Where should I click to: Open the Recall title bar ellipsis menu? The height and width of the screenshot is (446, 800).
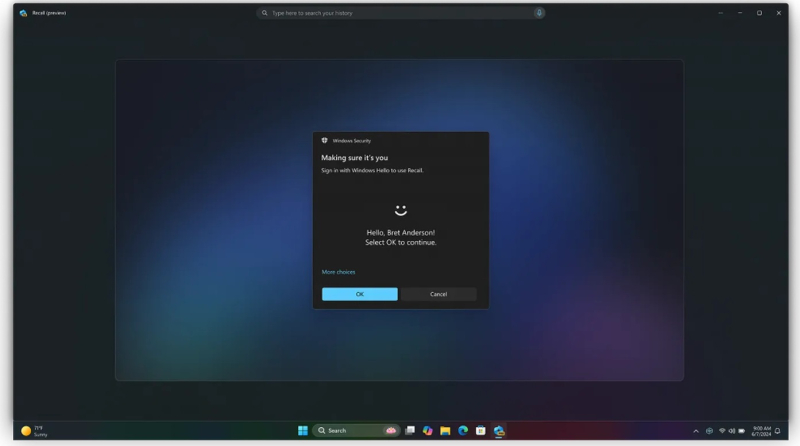tap(721, 13)
